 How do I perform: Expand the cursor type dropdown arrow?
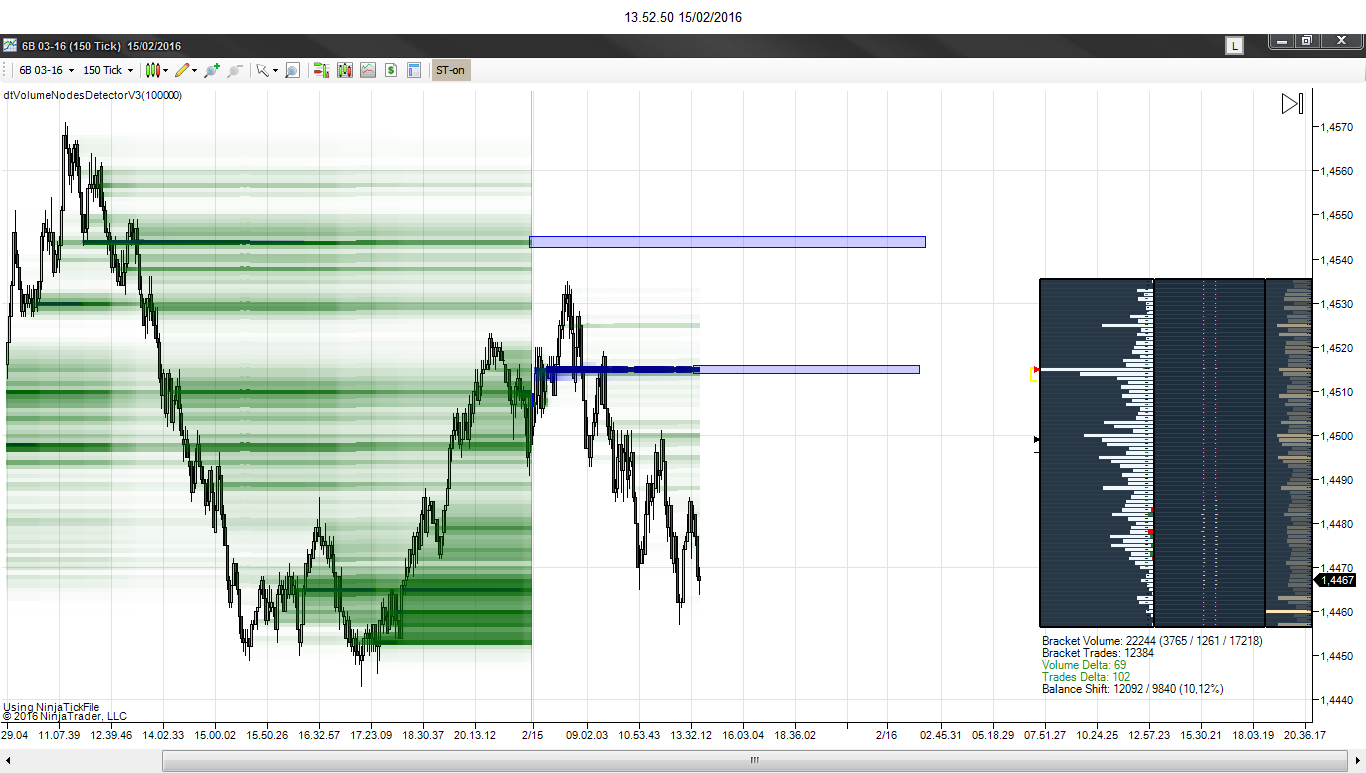[x=275, y=71]
